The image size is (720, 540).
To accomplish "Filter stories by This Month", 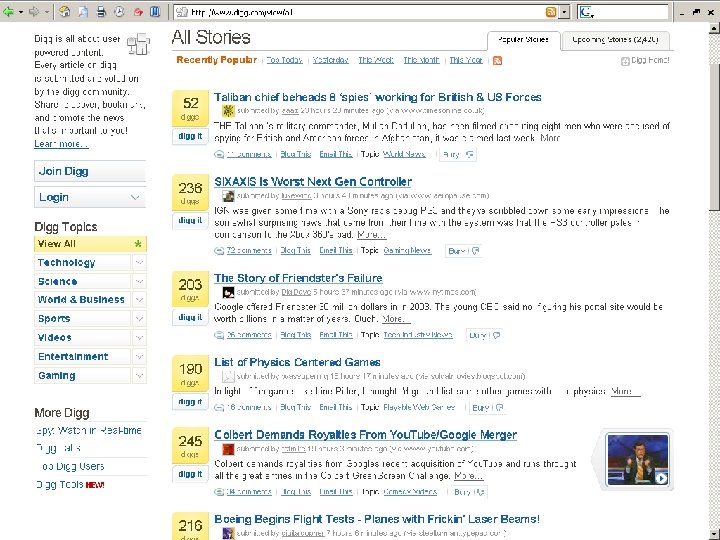I will click(422, 60).
